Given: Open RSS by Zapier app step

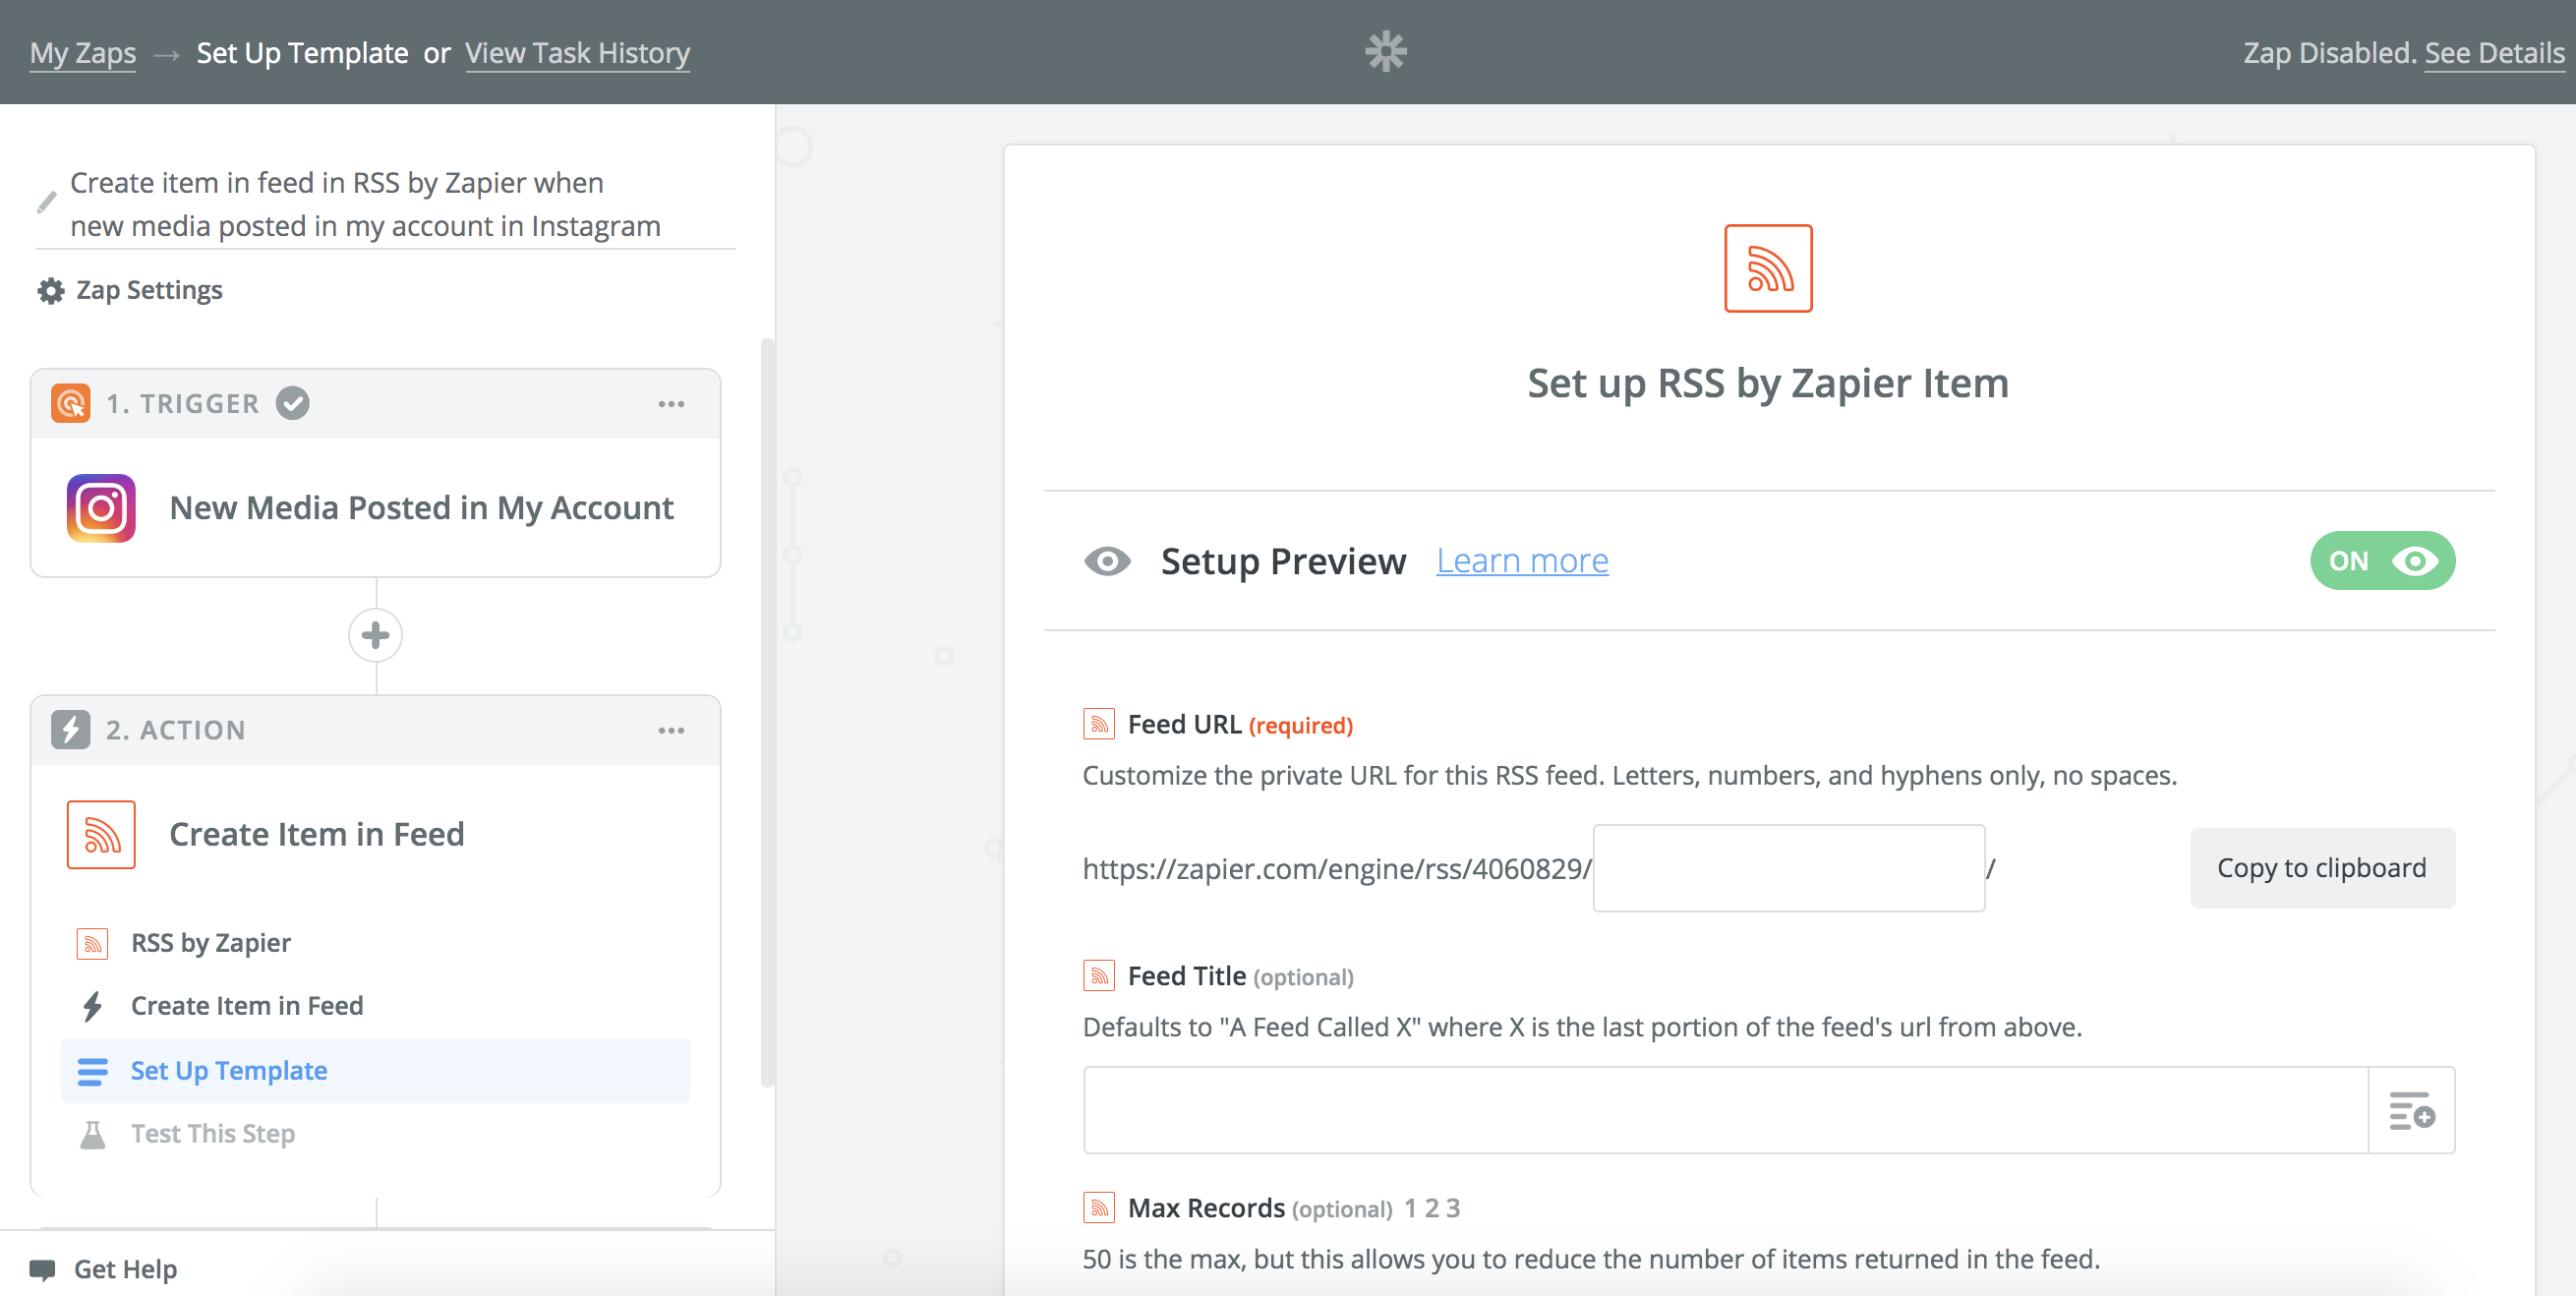Looking at the screenshot, I should click(x=211, y=943).
